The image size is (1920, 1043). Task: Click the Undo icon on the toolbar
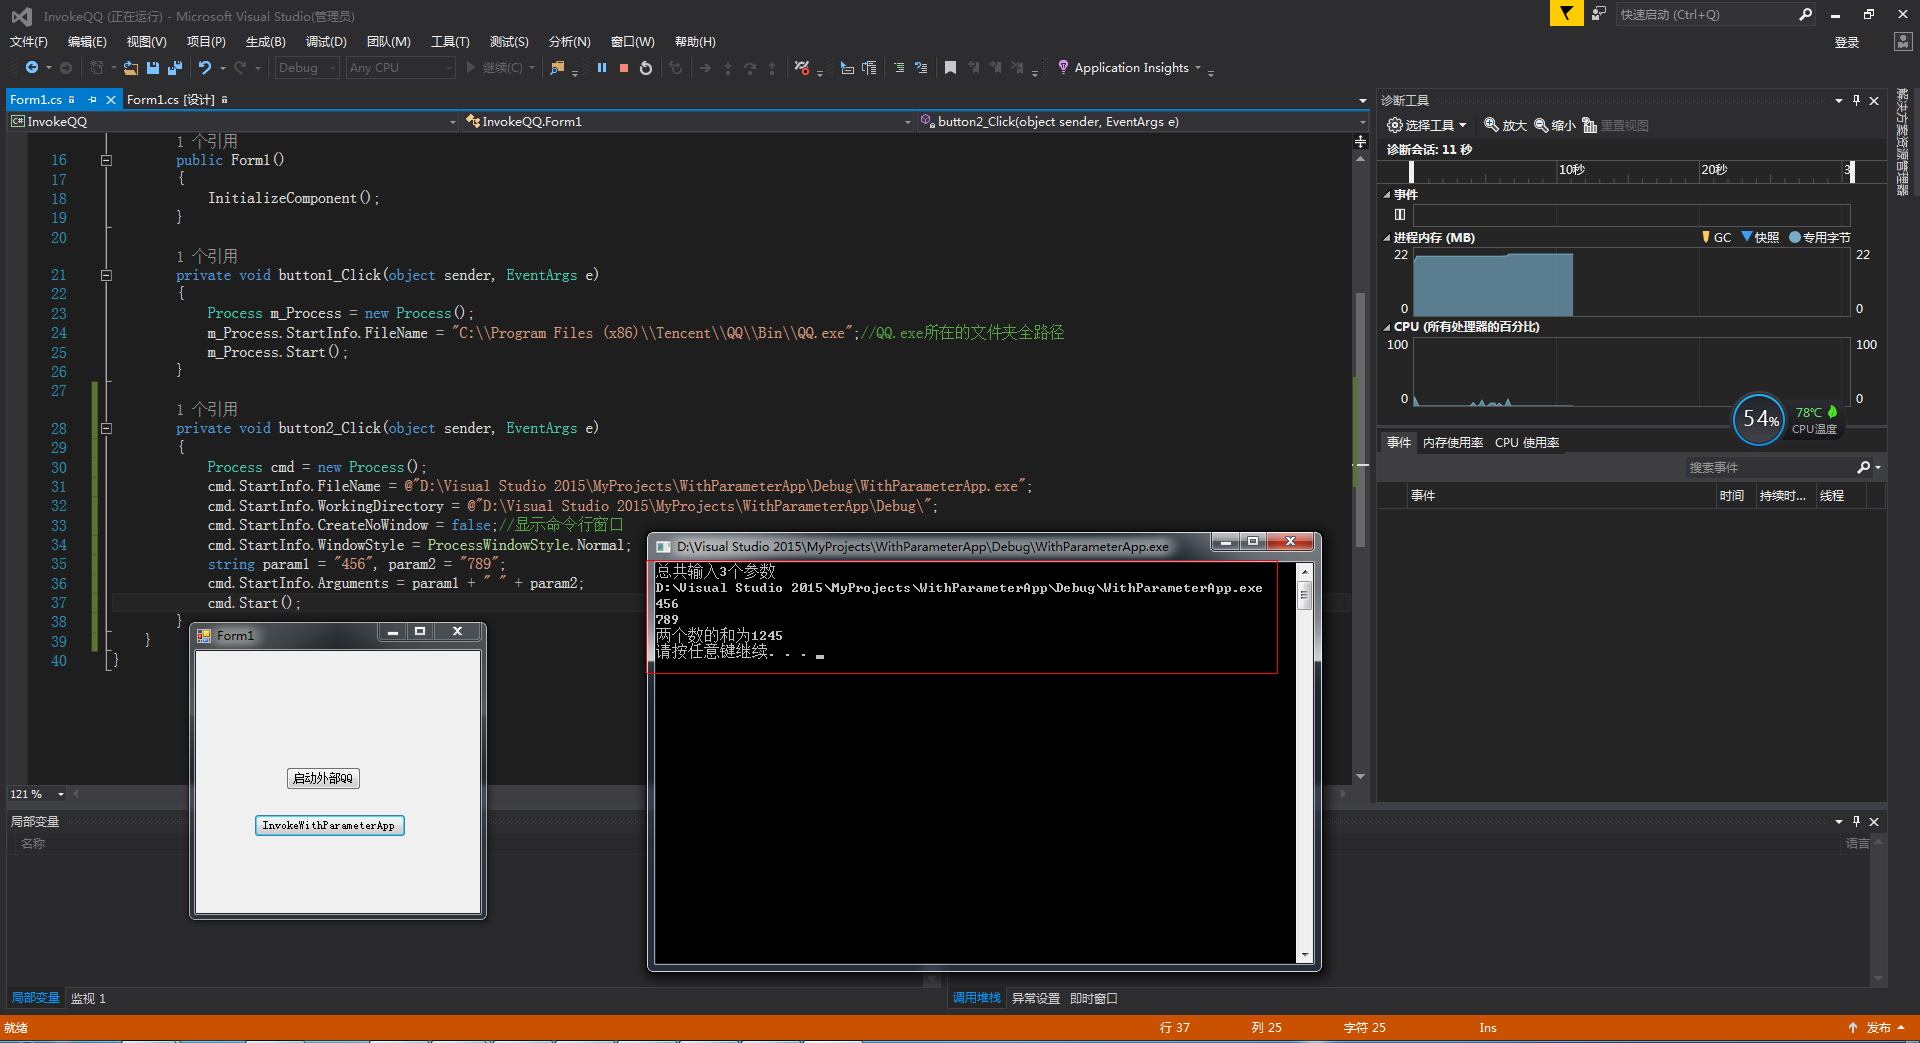[x=205, y=67]
